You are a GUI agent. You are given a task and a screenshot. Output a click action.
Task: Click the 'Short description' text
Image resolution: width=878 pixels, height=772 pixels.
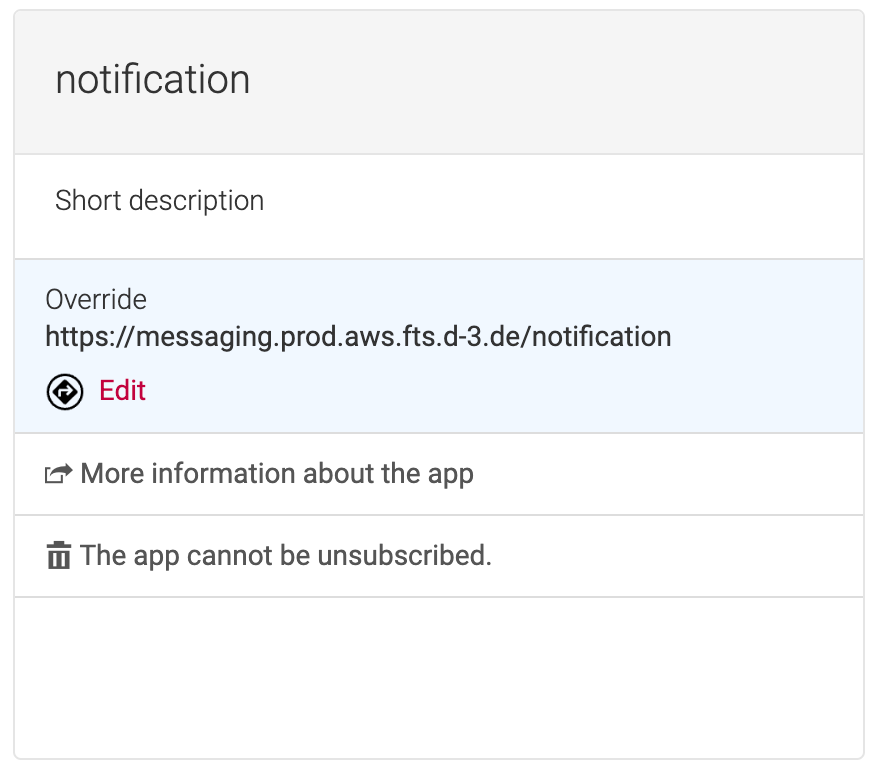pos(159,201)
